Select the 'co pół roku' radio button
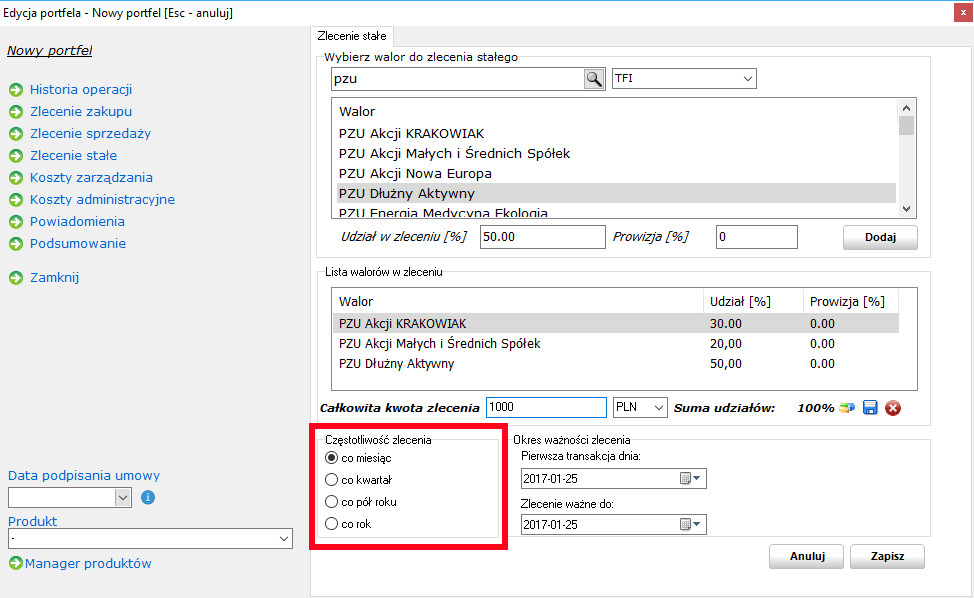This screenshot has width=974, height=598. (332, 502)
